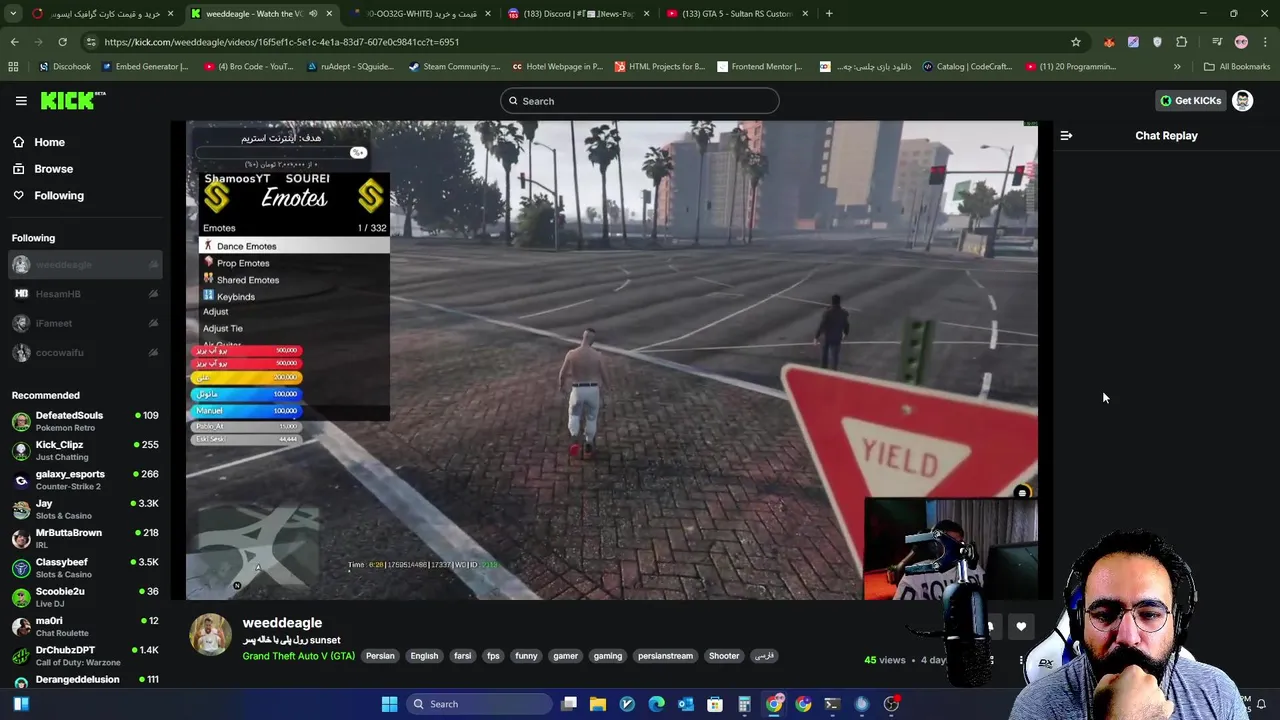The width and height of the screenshot is (1280, 720).
Task: Focus the Kick search box
Action: pyautogui.click(x=640, y=101)
